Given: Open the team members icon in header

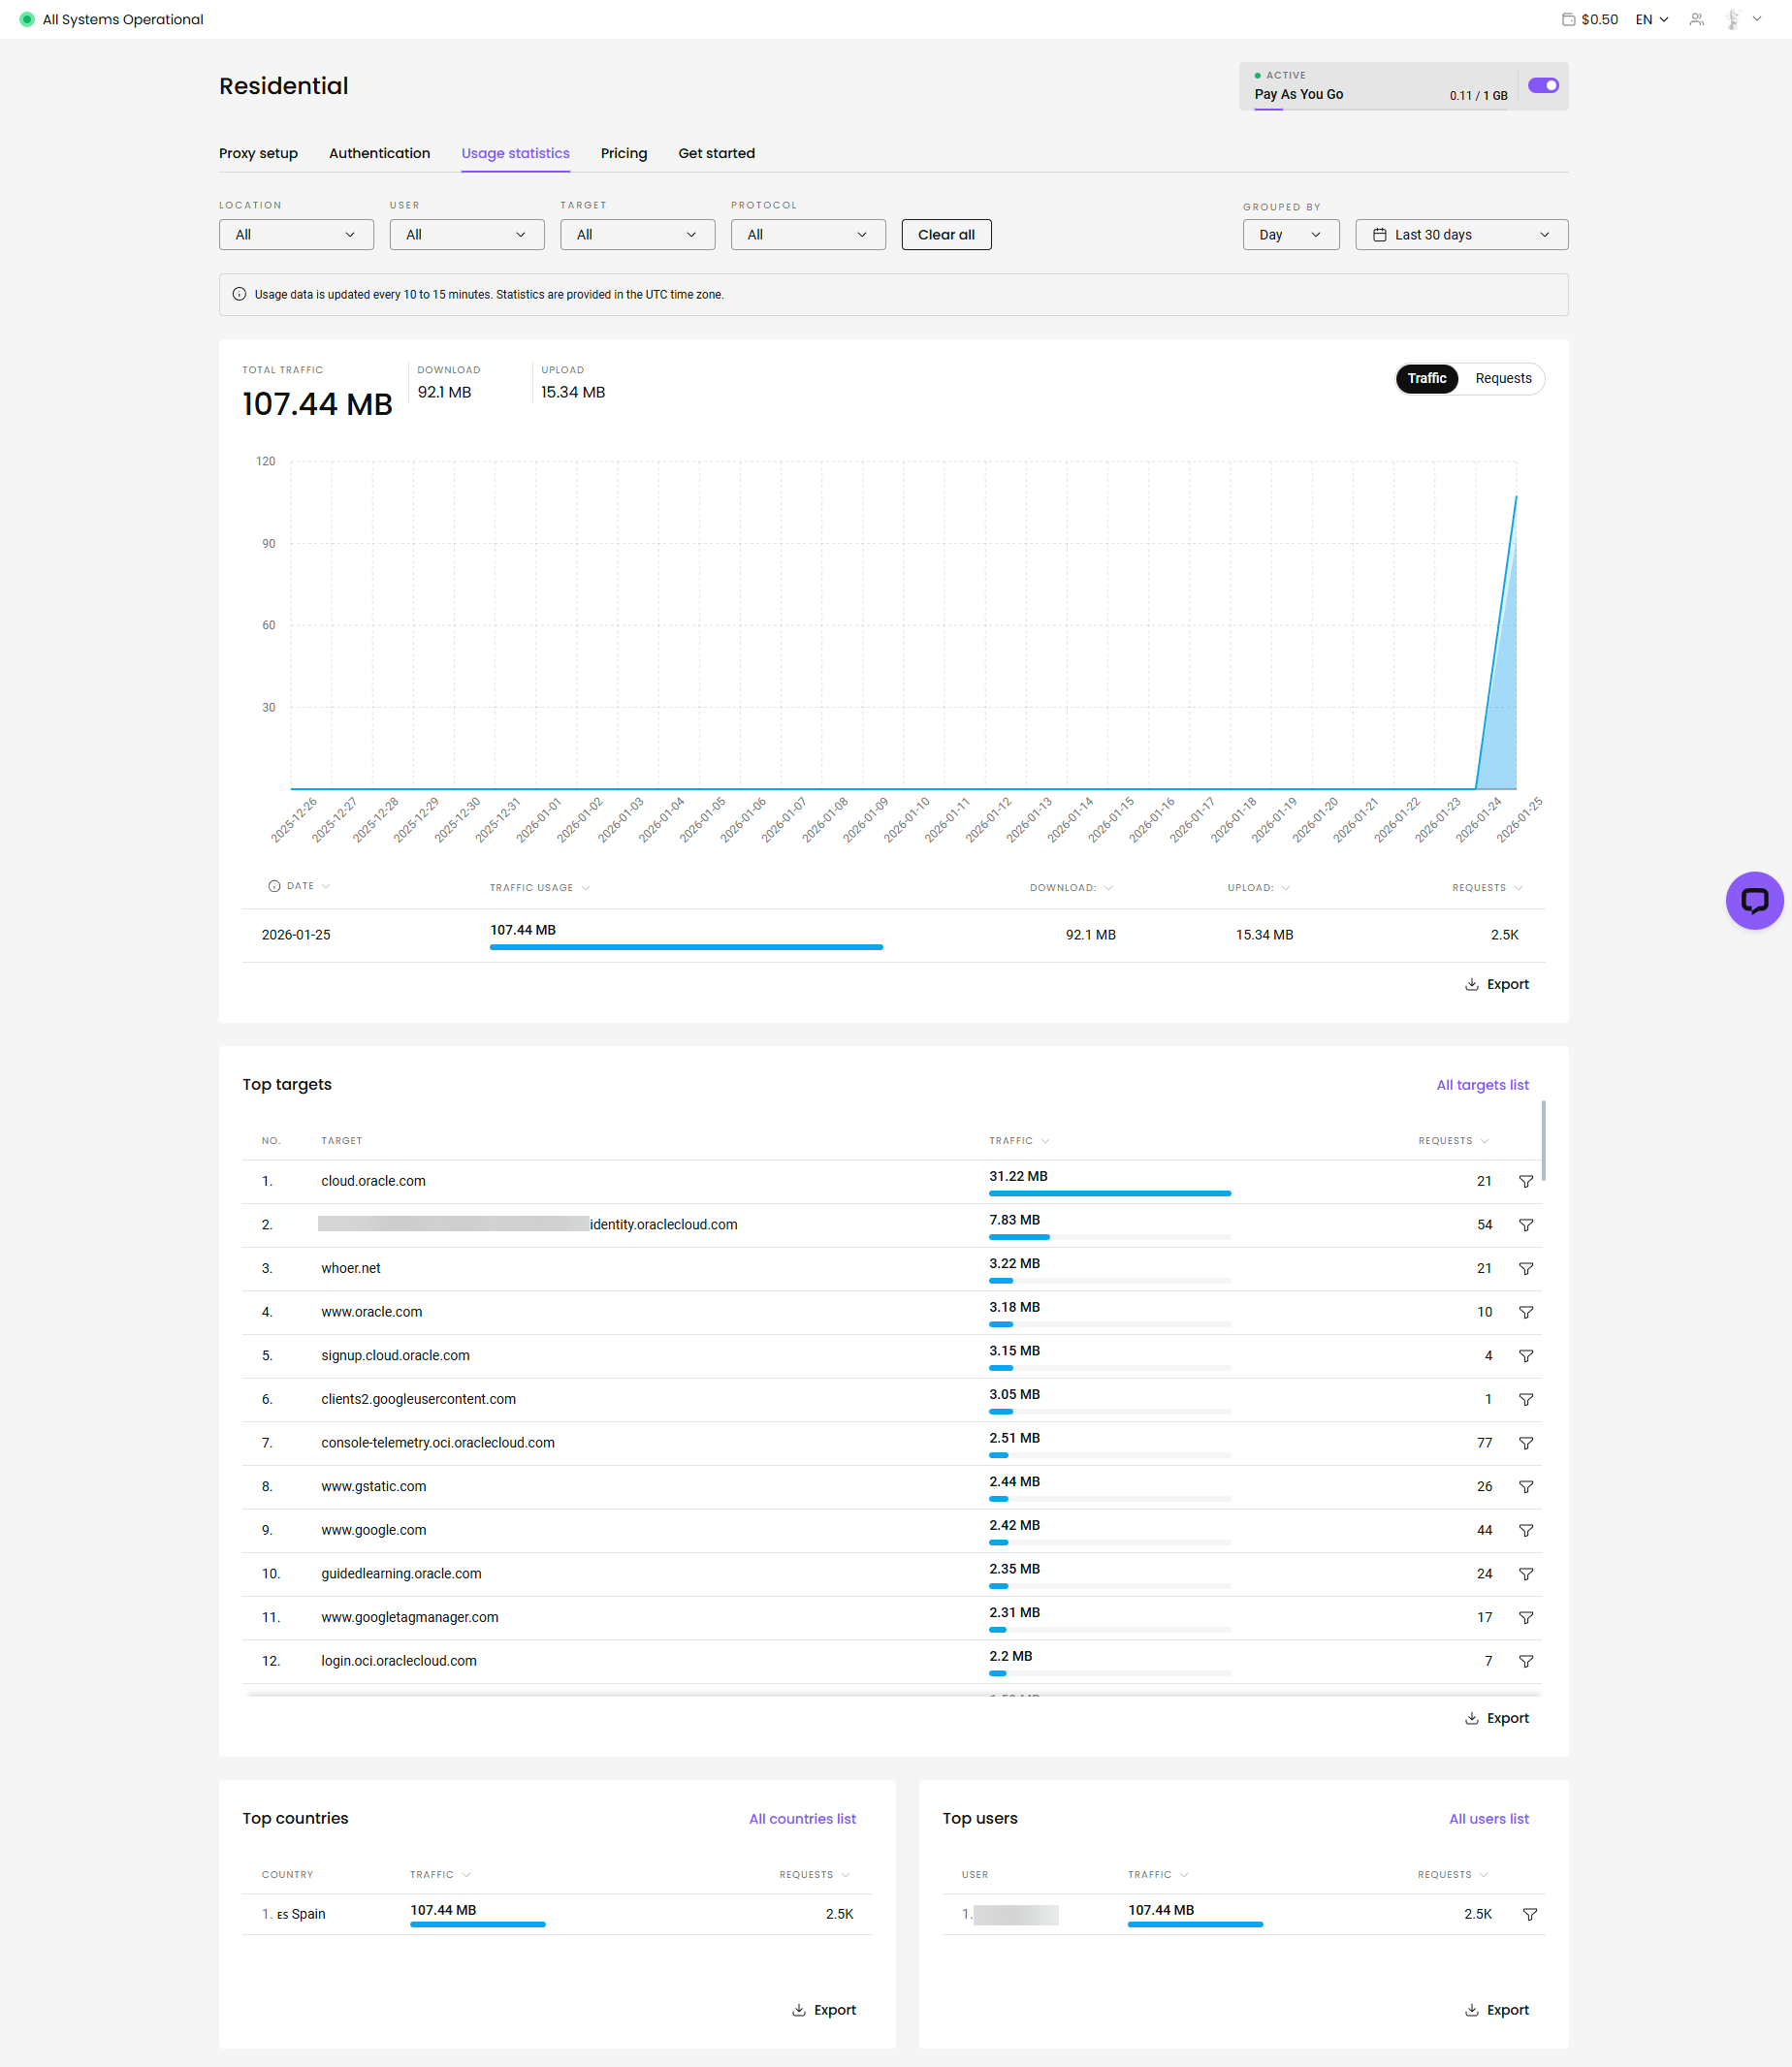Looking at the screenshot, I should 1696,19.
